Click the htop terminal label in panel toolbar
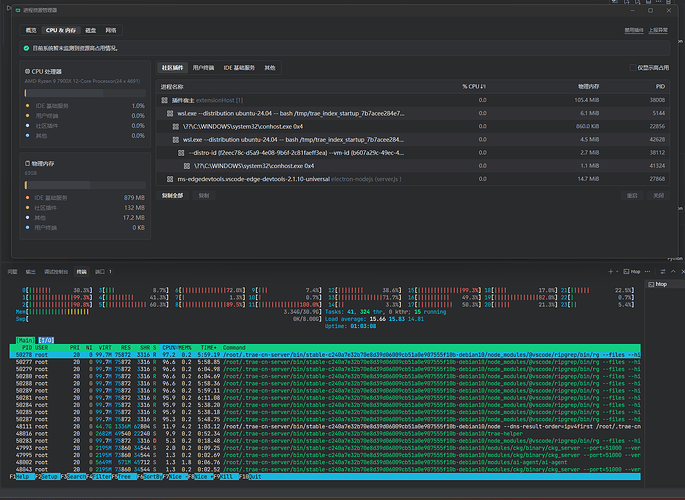 tap(632, 272)
